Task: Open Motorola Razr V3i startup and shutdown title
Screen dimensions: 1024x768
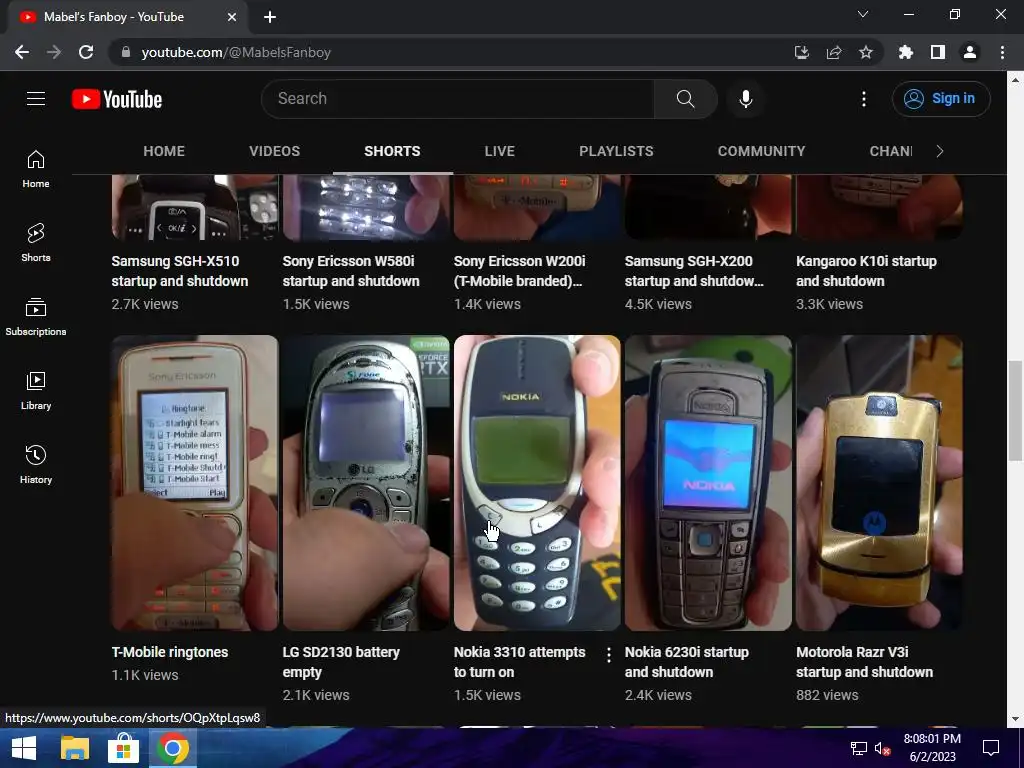Action: 864,662
